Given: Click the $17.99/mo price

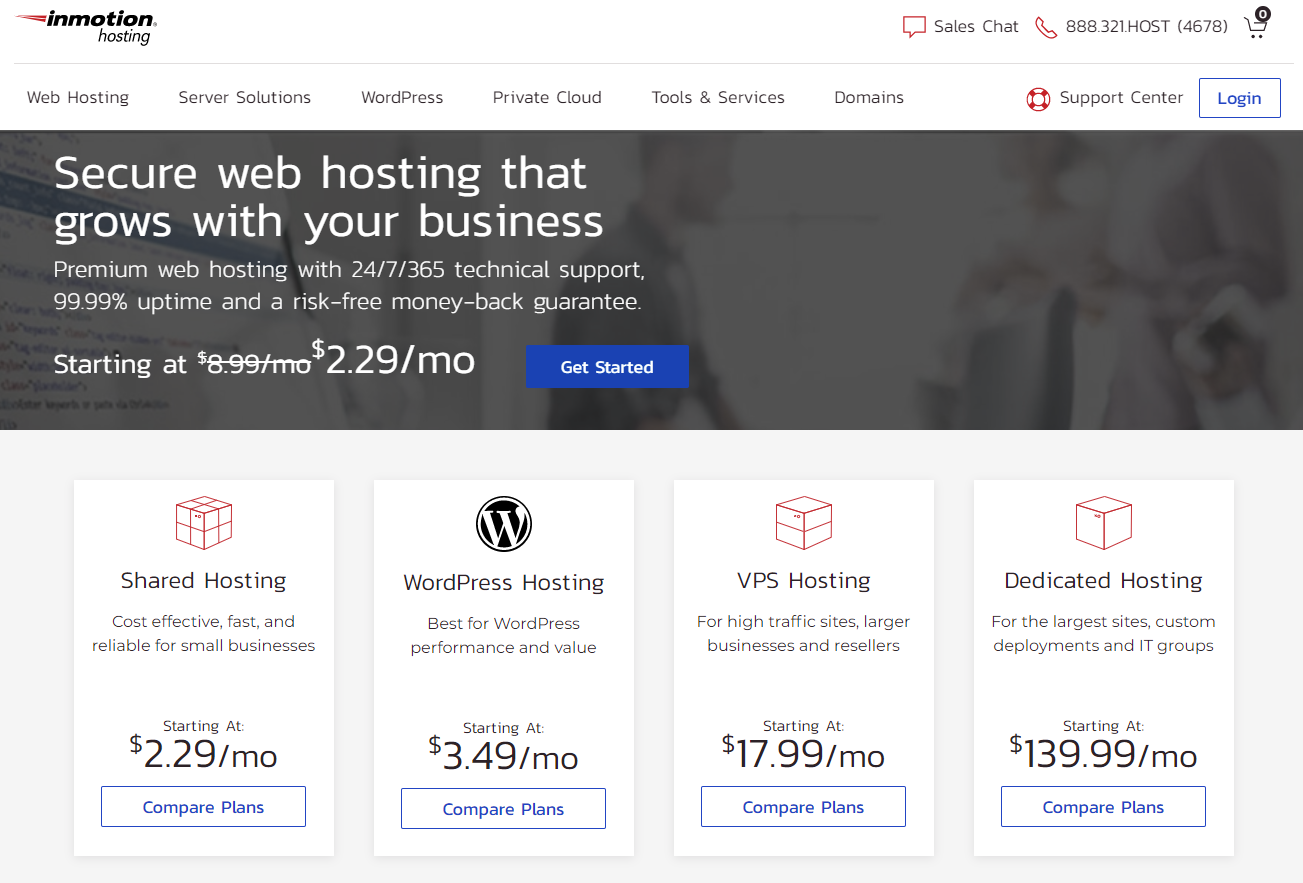Looking at the screenshot, I should pos(804,753).
